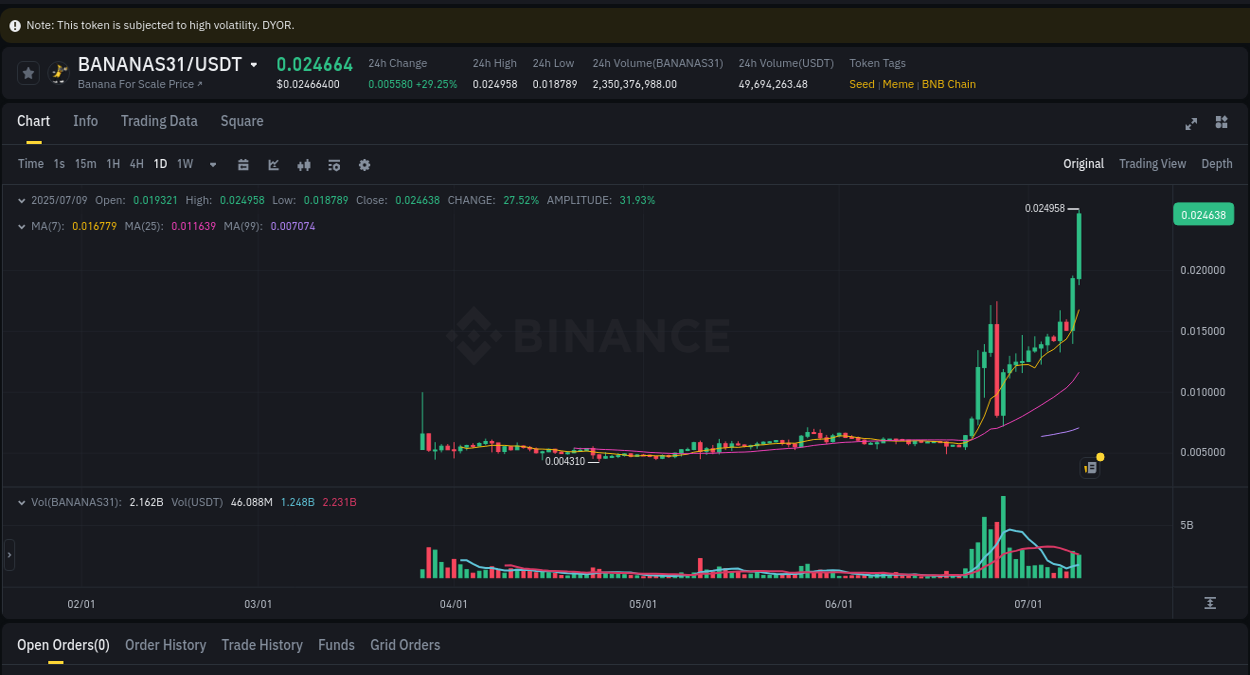Open the BANANAS31/USDT pair selector dropdown
Screen dimensions: 1250x675
(x=255, y=63)
